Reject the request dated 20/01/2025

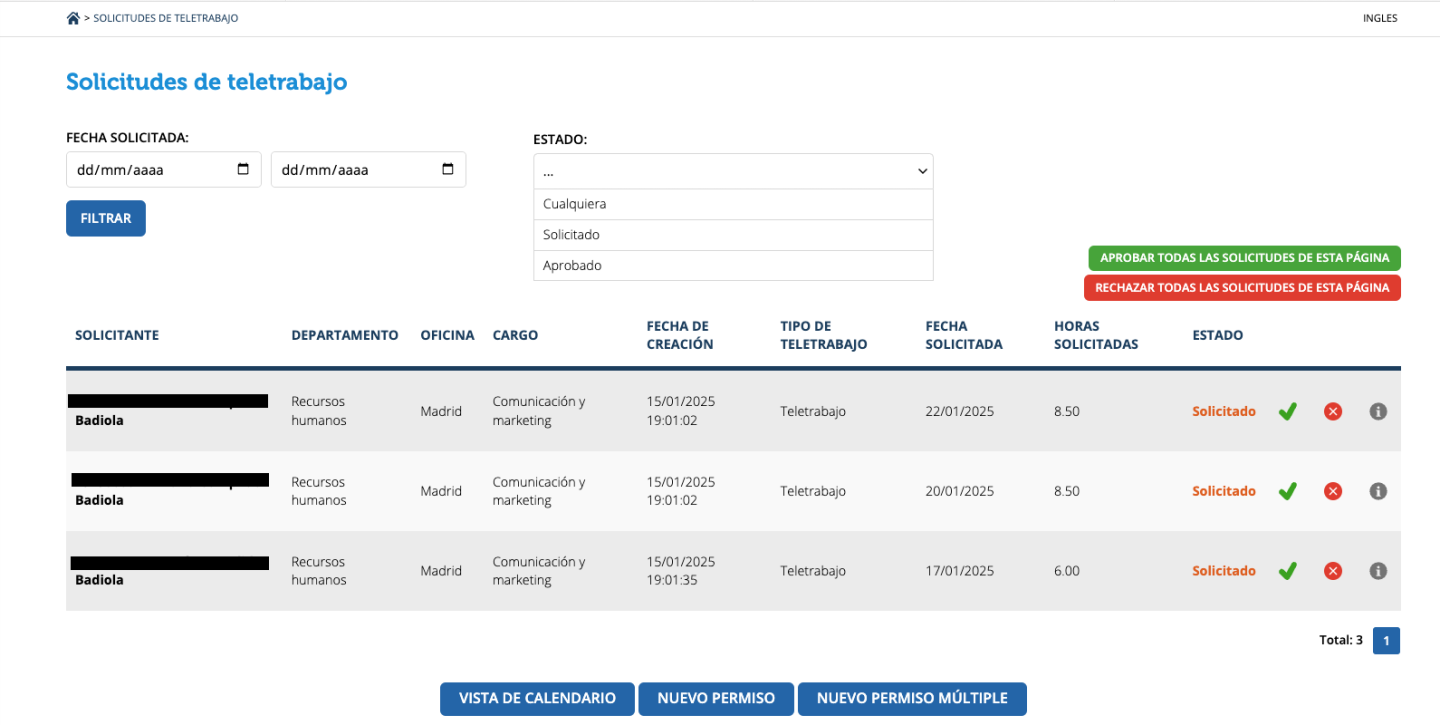[x=1333, y=491]
